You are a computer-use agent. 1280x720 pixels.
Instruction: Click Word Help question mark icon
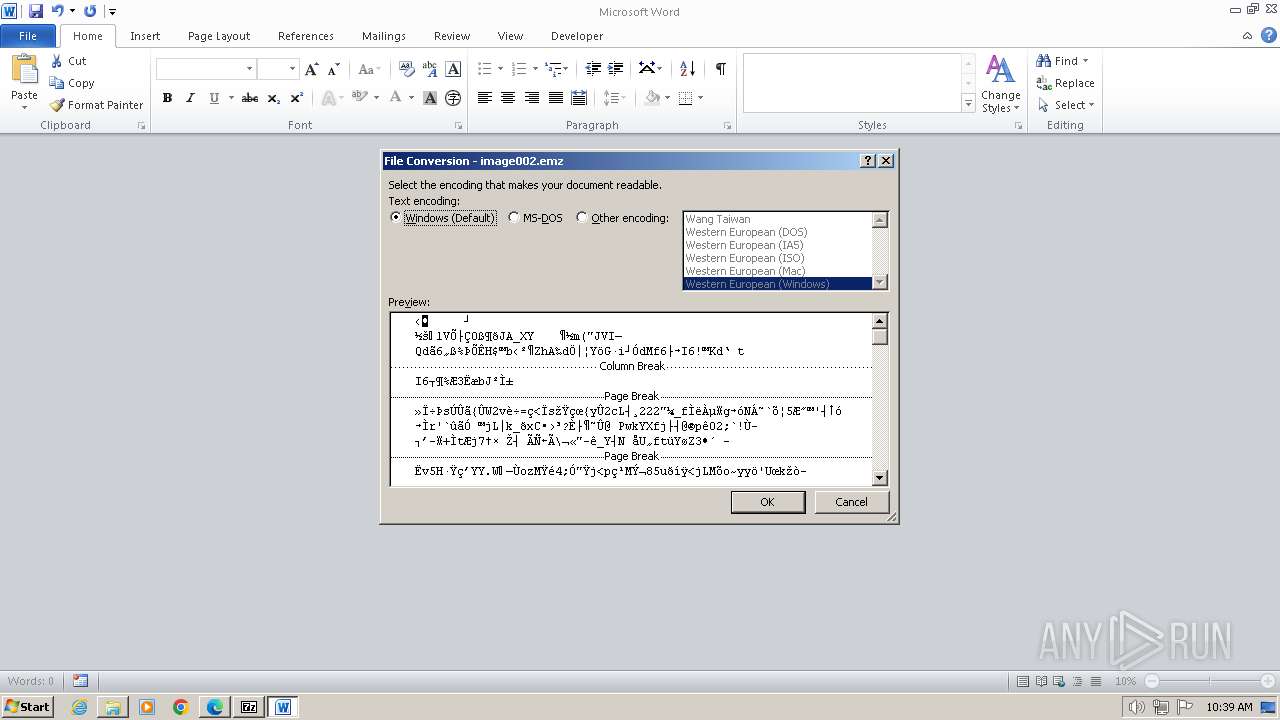click(x=1266, y=36)
